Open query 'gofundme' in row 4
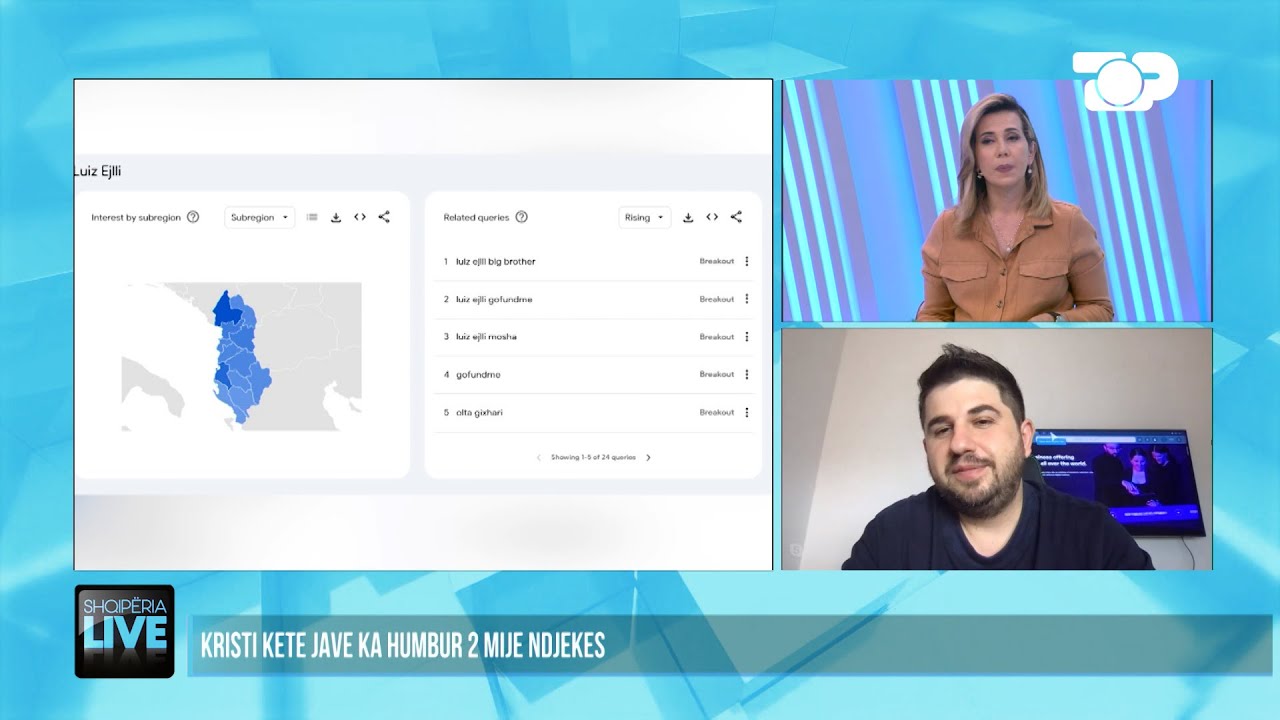1280x720 pixels. (x=478, y=375)
